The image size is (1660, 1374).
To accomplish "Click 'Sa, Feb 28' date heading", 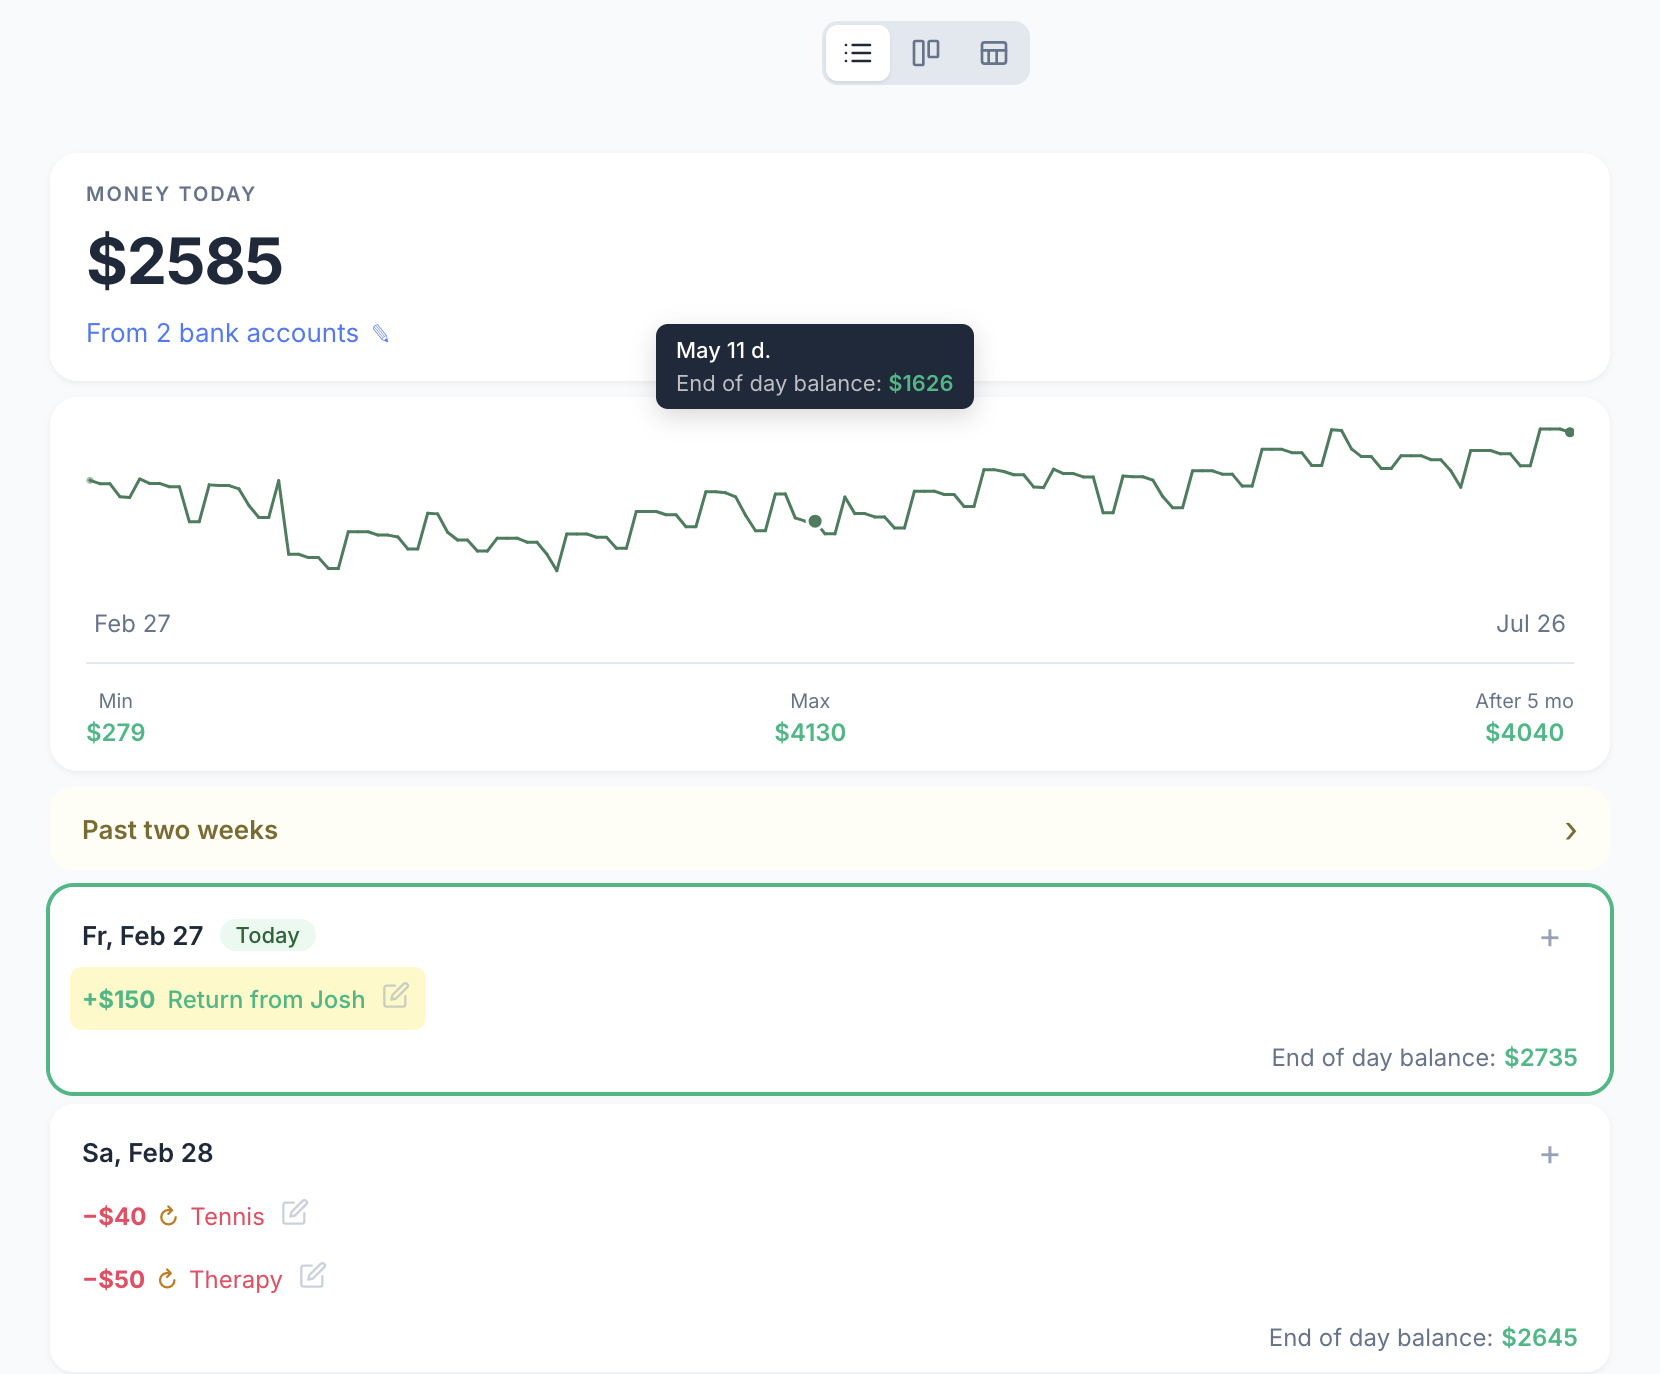I will click(x=147, y=1153).
